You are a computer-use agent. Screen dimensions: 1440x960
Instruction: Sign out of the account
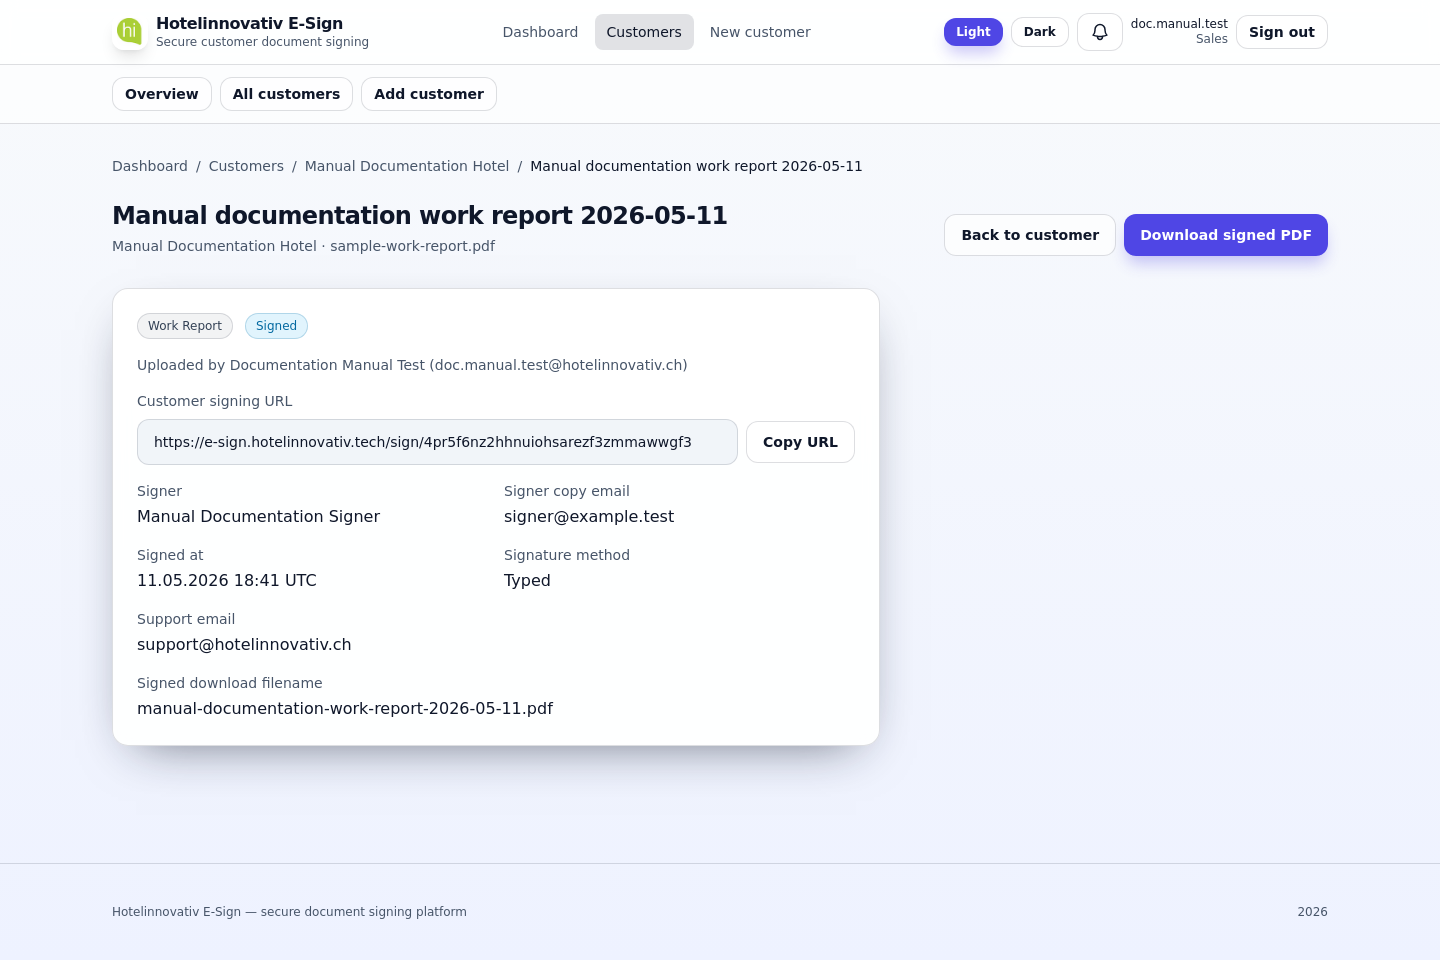coord(1282,32)
